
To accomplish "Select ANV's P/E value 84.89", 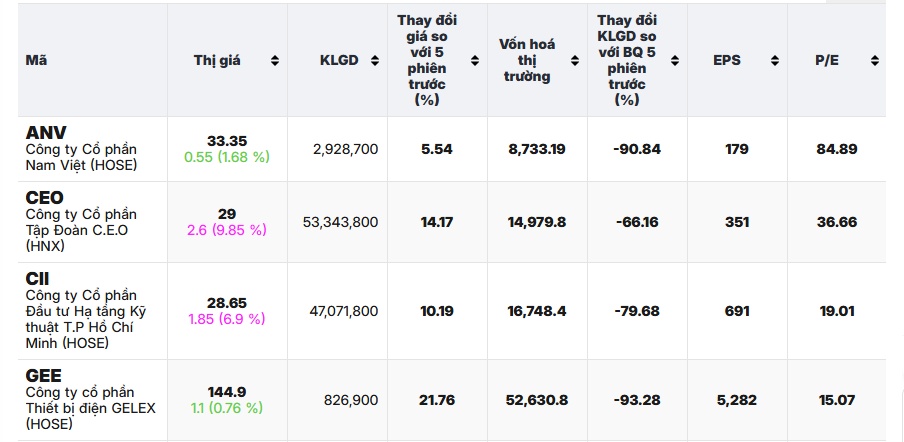I will [x=837, y=149].
